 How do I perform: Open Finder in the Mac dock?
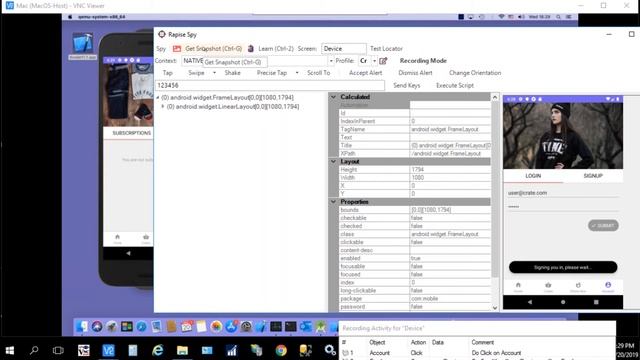[82, 327]
